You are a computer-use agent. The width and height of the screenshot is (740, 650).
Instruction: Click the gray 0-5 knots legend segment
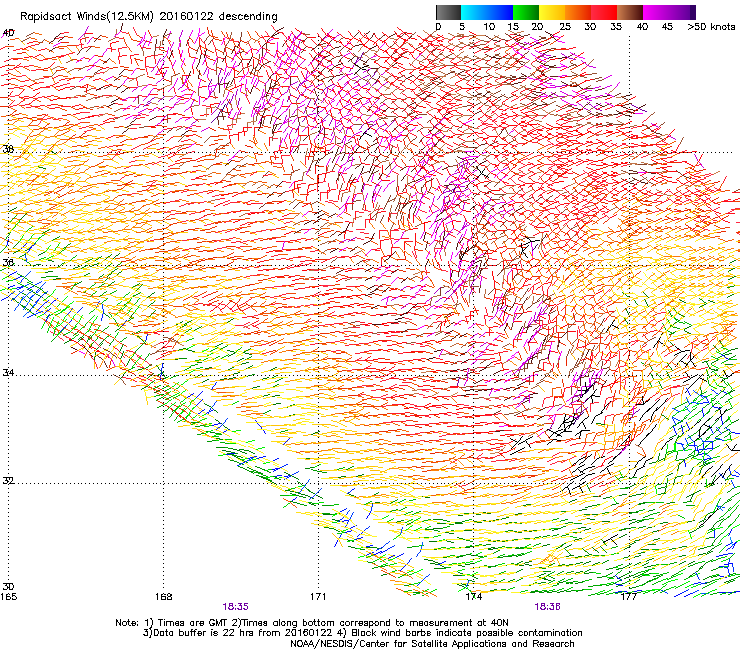tap(448, 12)
